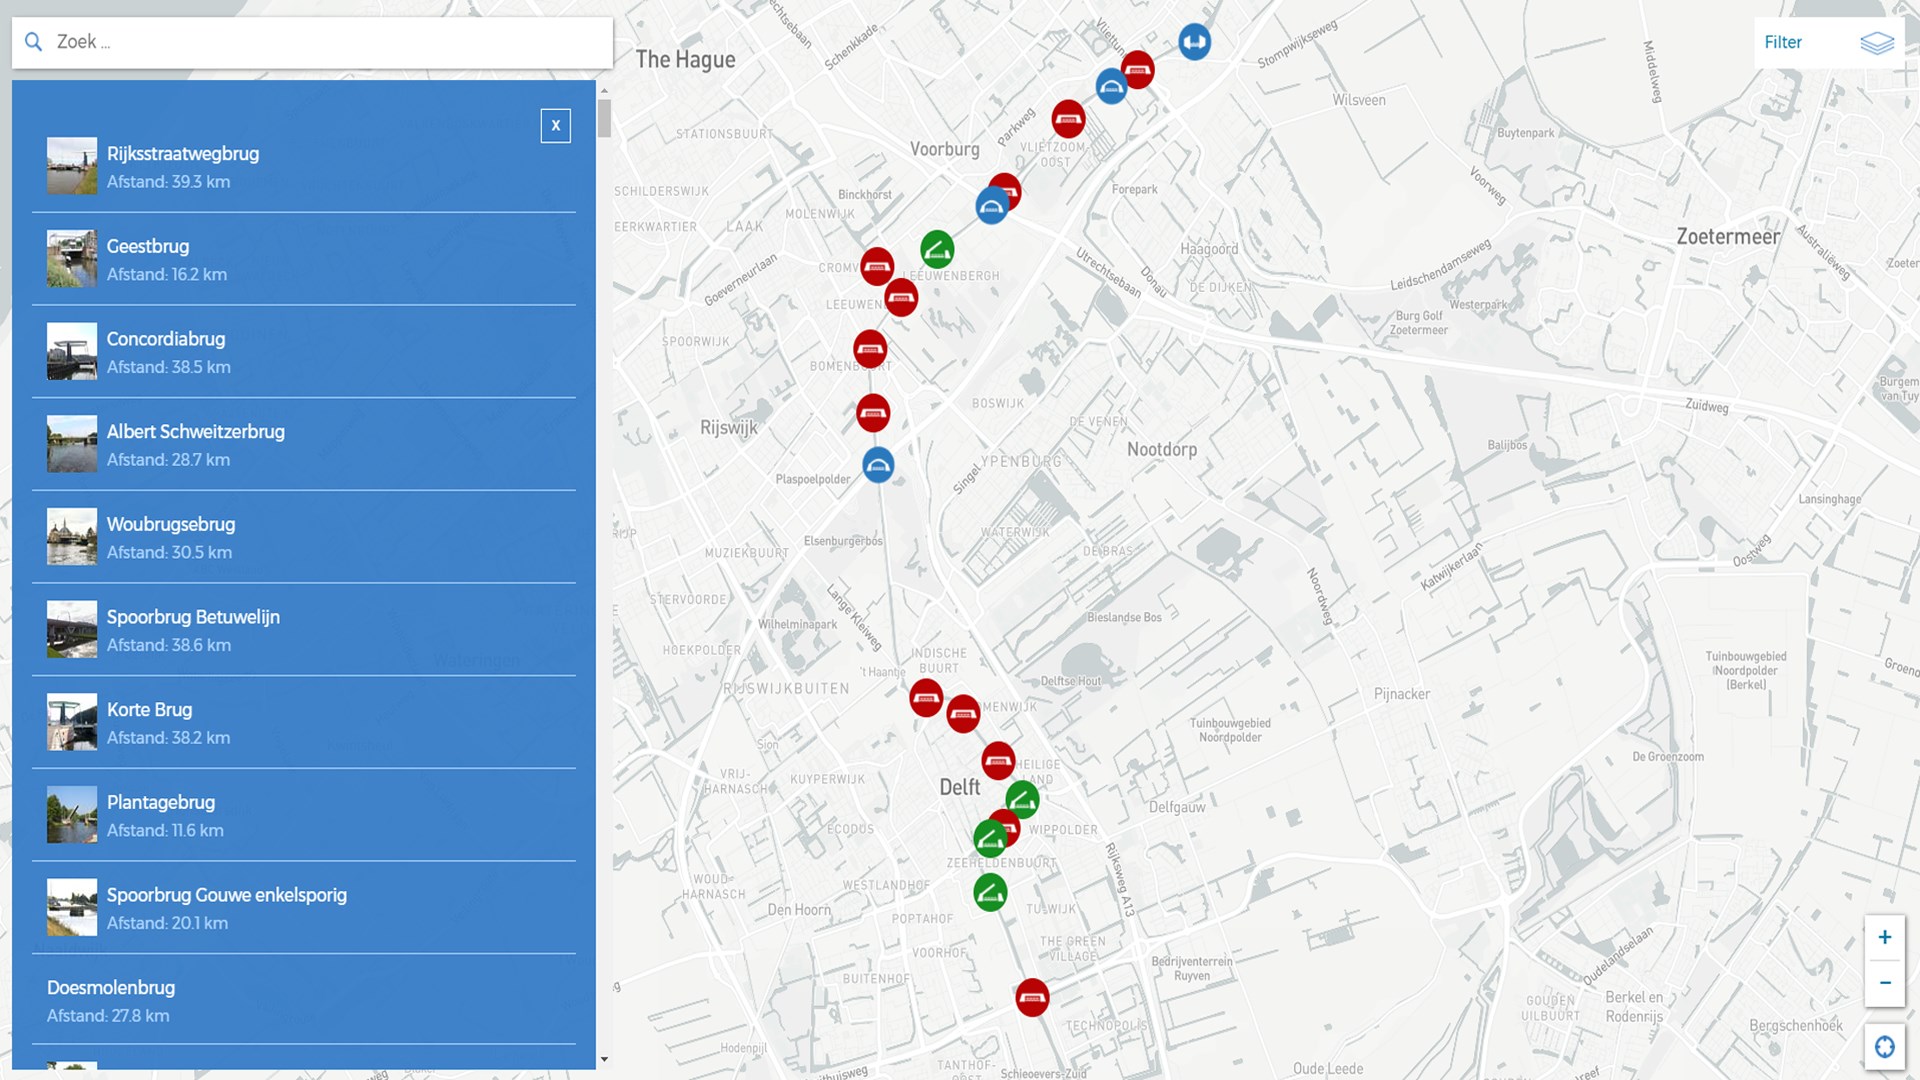Open the Geestbrug list entry
The height and width of the screenshot is (1080, 1920).
[148, 247]
